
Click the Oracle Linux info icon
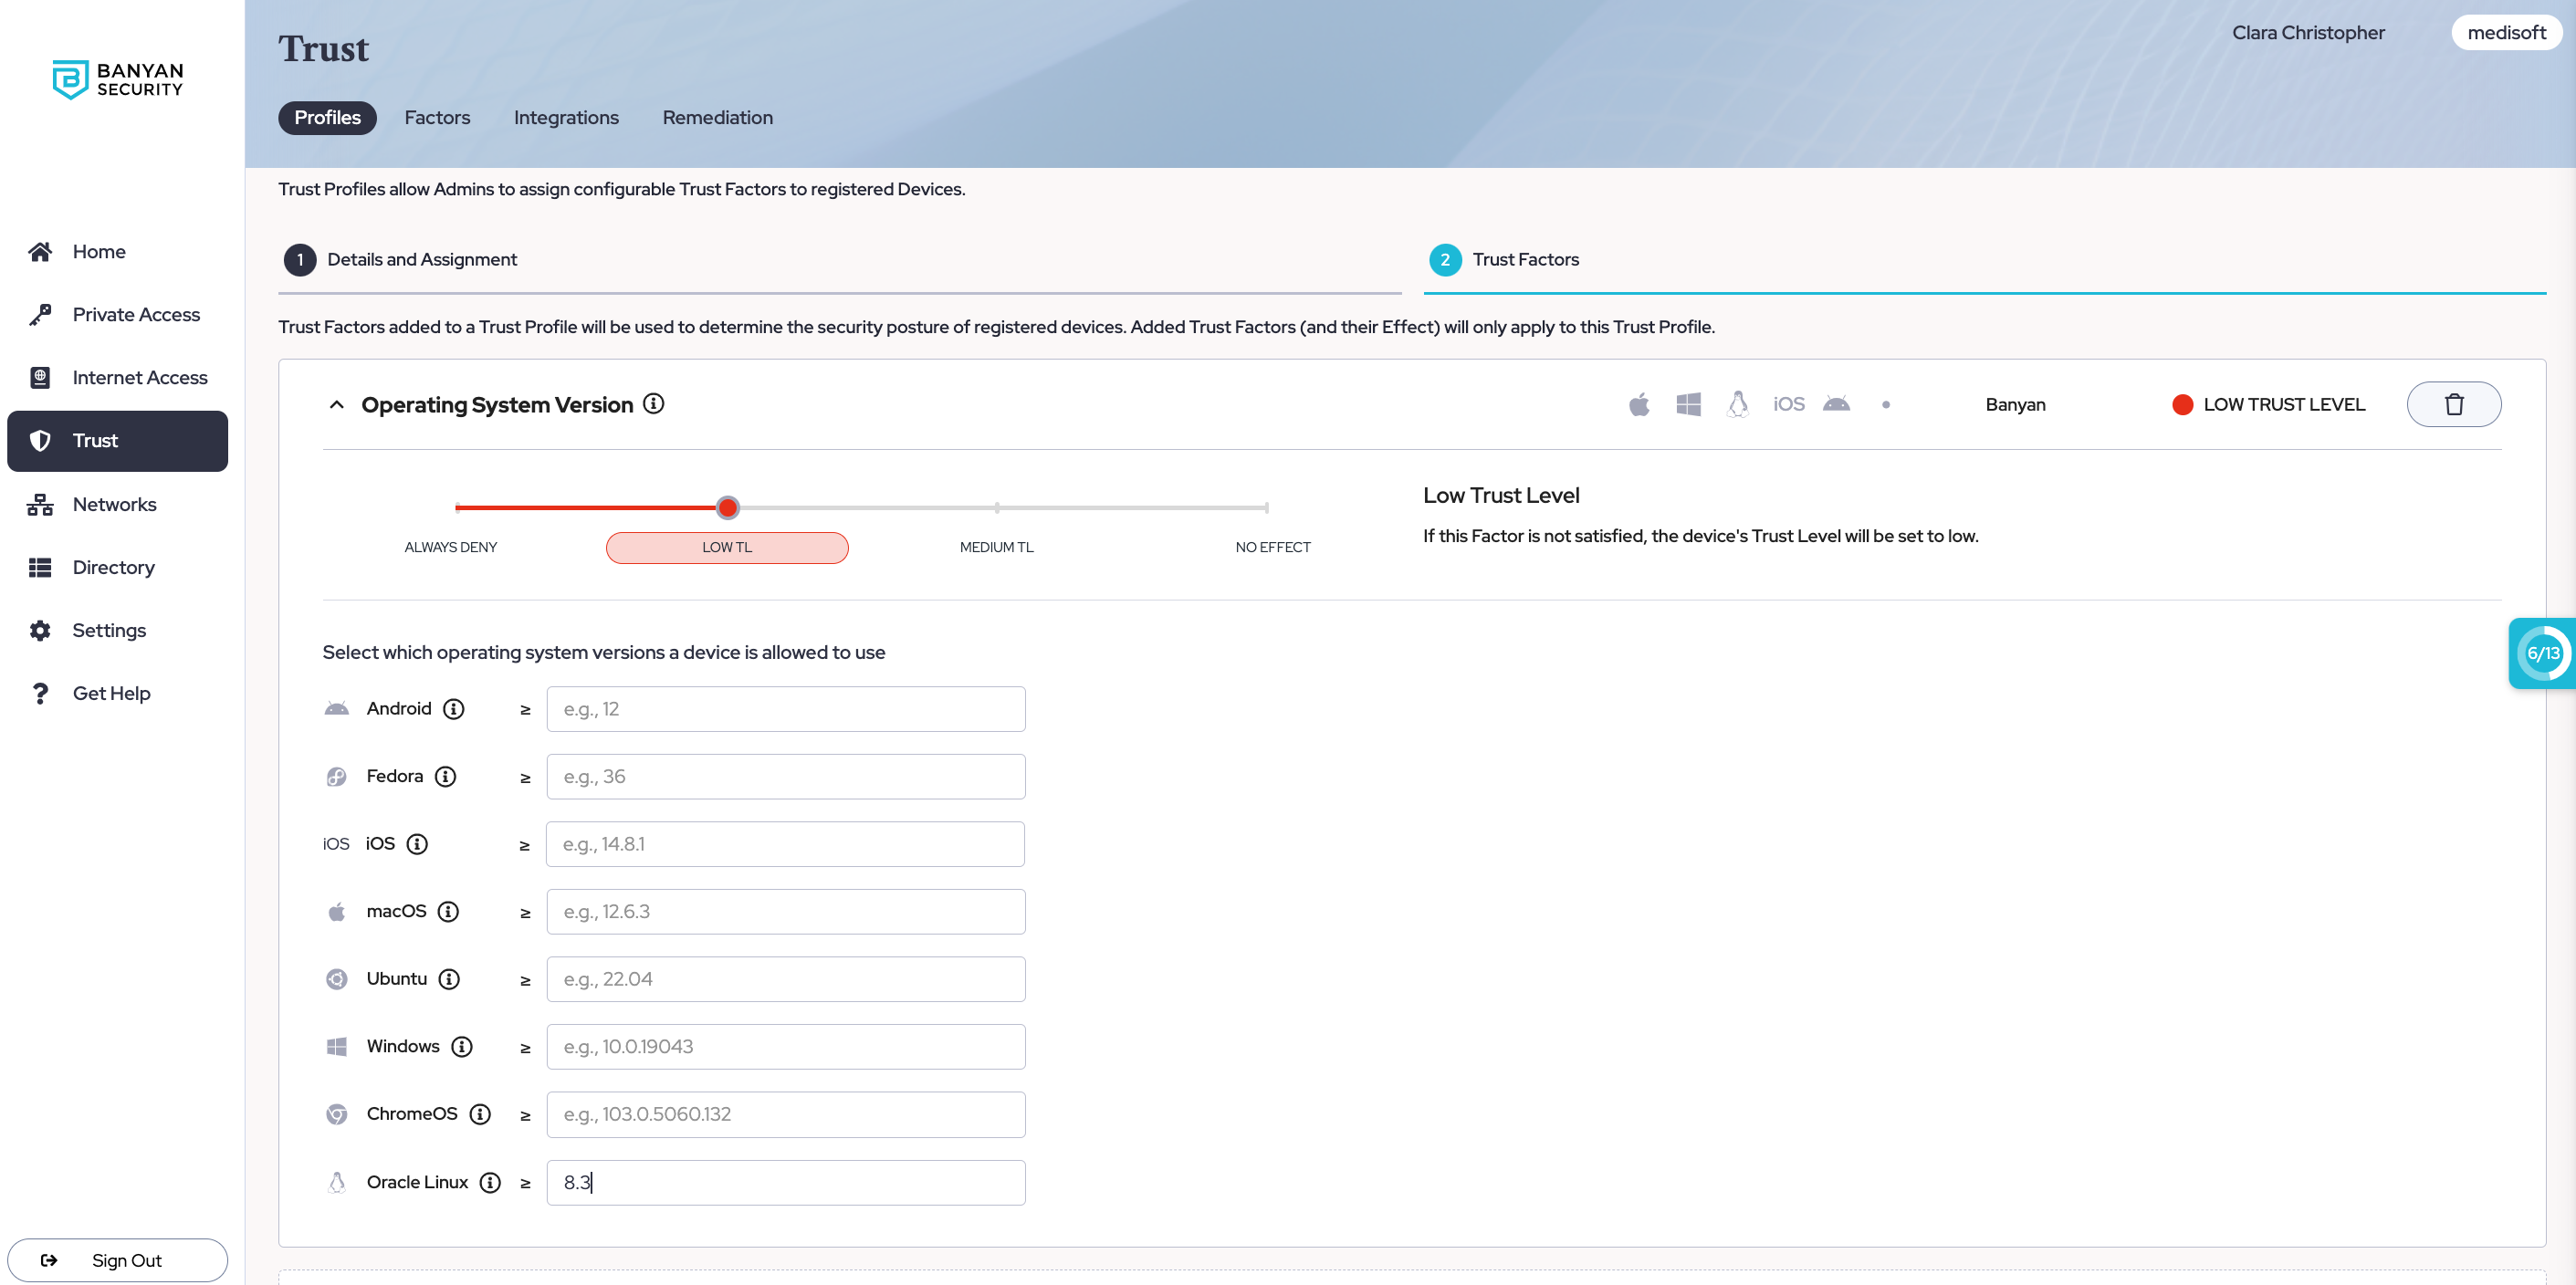click(x=490, y=1182)
